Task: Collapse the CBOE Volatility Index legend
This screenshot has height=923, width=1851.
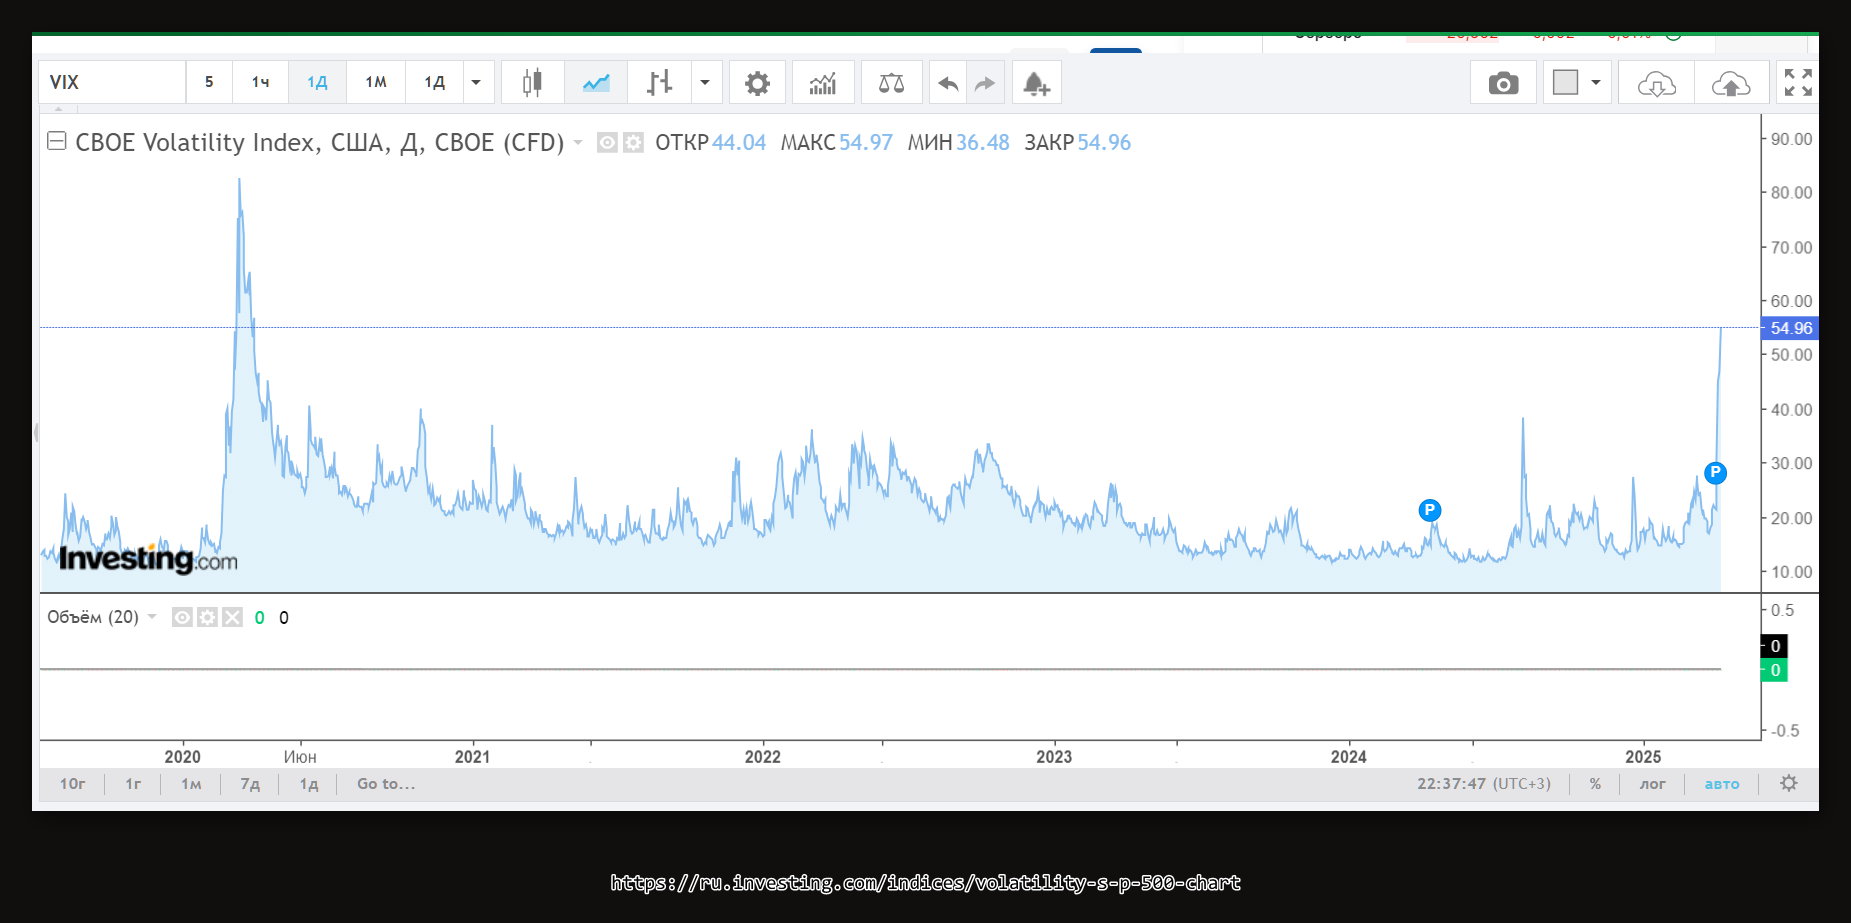Action: point(57,142)
